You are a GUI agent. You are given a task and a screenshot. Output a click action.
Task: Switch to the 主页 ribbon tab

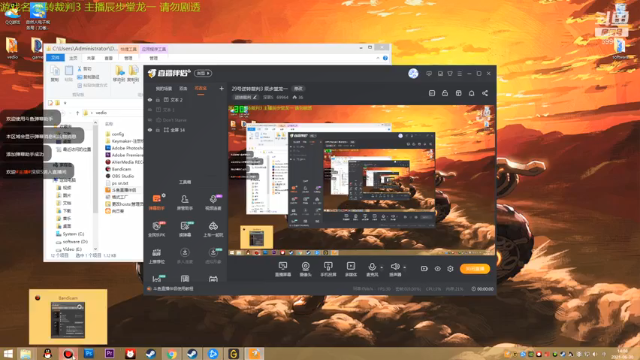[x=73, y=58]
